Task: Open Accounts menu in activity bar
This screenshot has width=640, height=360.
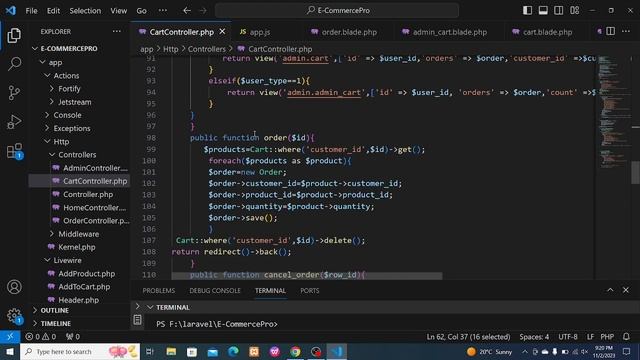Action: 14,287
